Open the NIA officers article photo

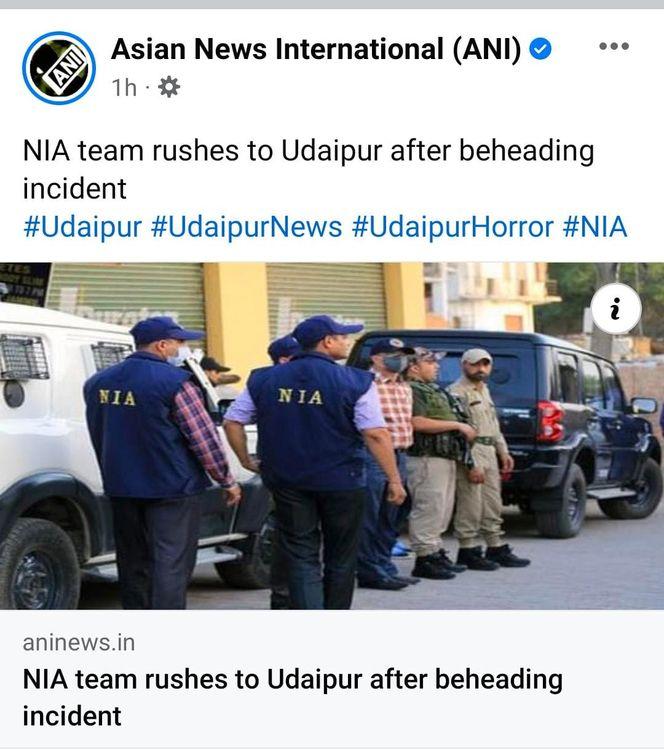332,436
